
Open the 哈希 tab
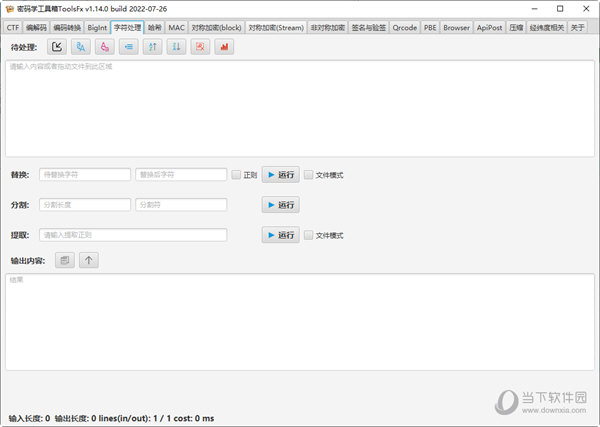[x=155, y=28]
